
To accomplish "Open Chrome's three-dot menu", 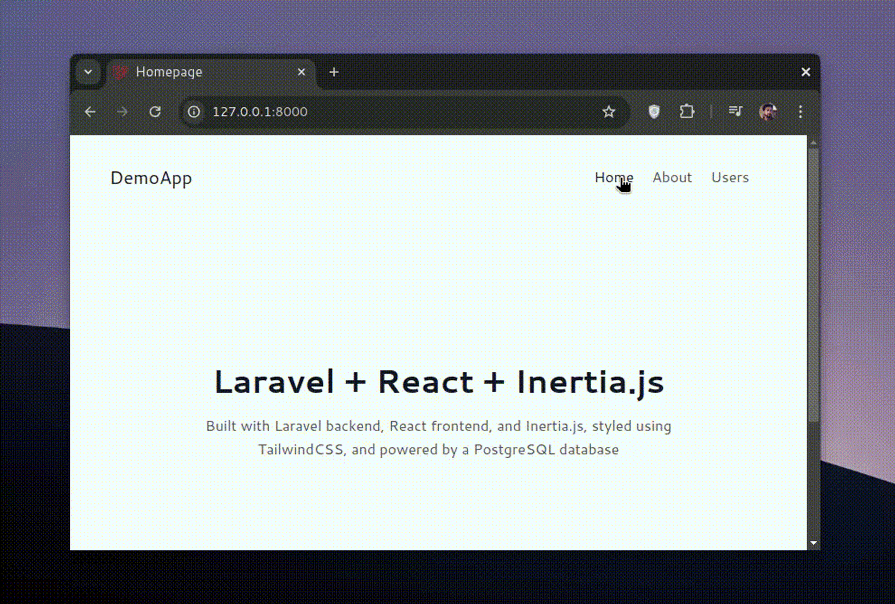I will click(x=800, y=112).
